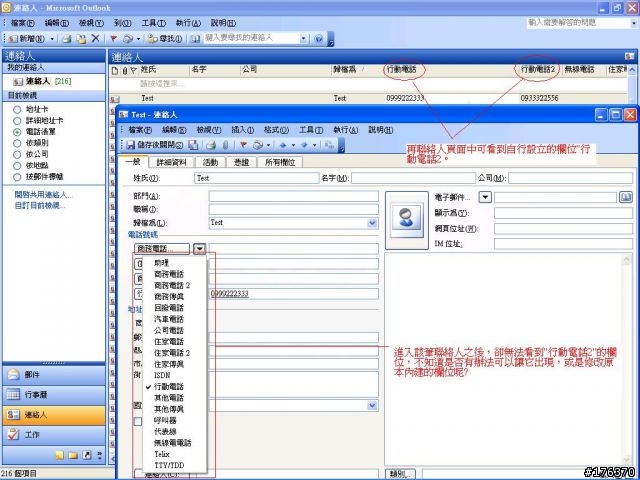The height and width of the screenshot is (480, 640).
Task: Open the address book icon in main toolbar
Action: pyautogui.click(x=195, y=39)
